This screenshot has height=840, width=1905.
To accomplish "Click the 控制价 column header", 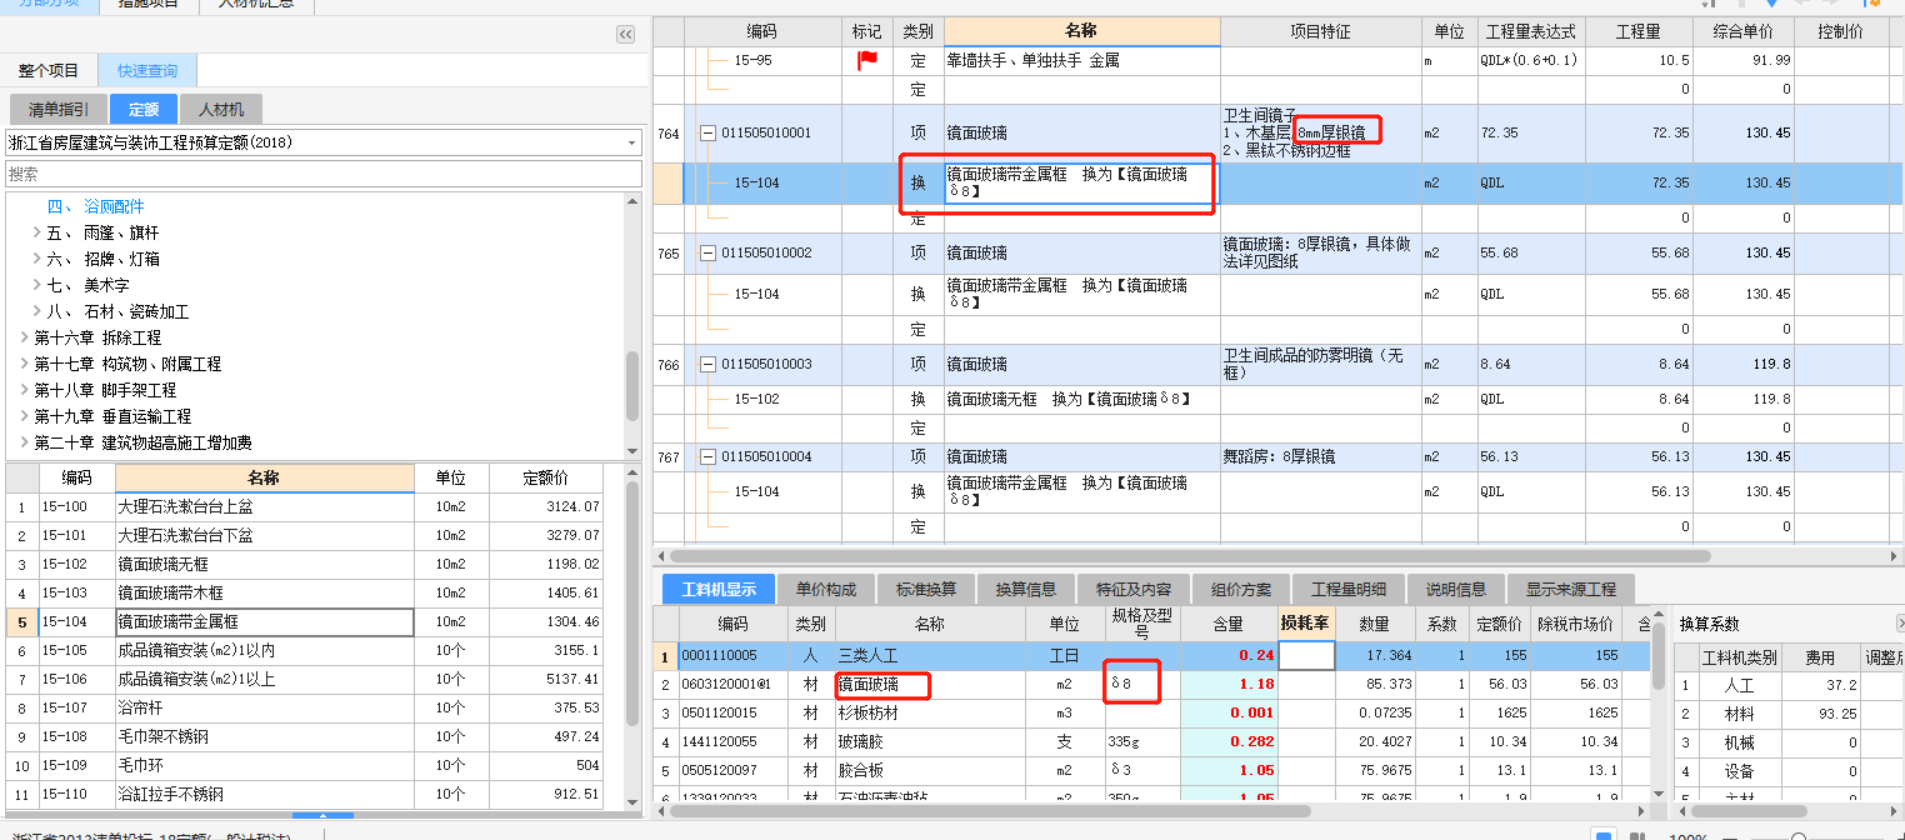I will 1840,32.
